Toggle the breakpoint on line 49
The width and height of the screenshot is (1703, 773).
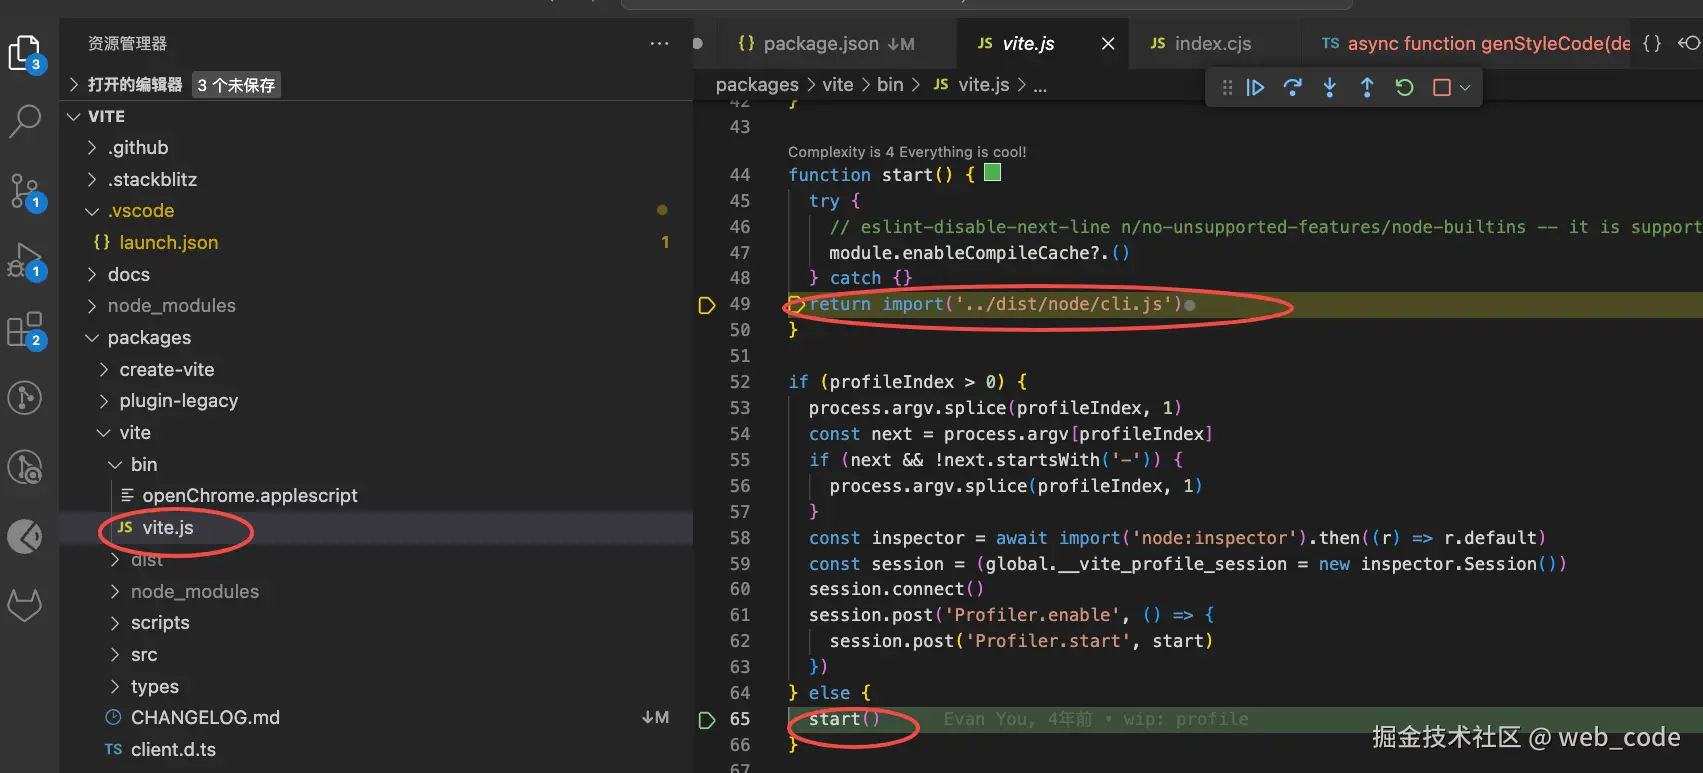(707, 305)
